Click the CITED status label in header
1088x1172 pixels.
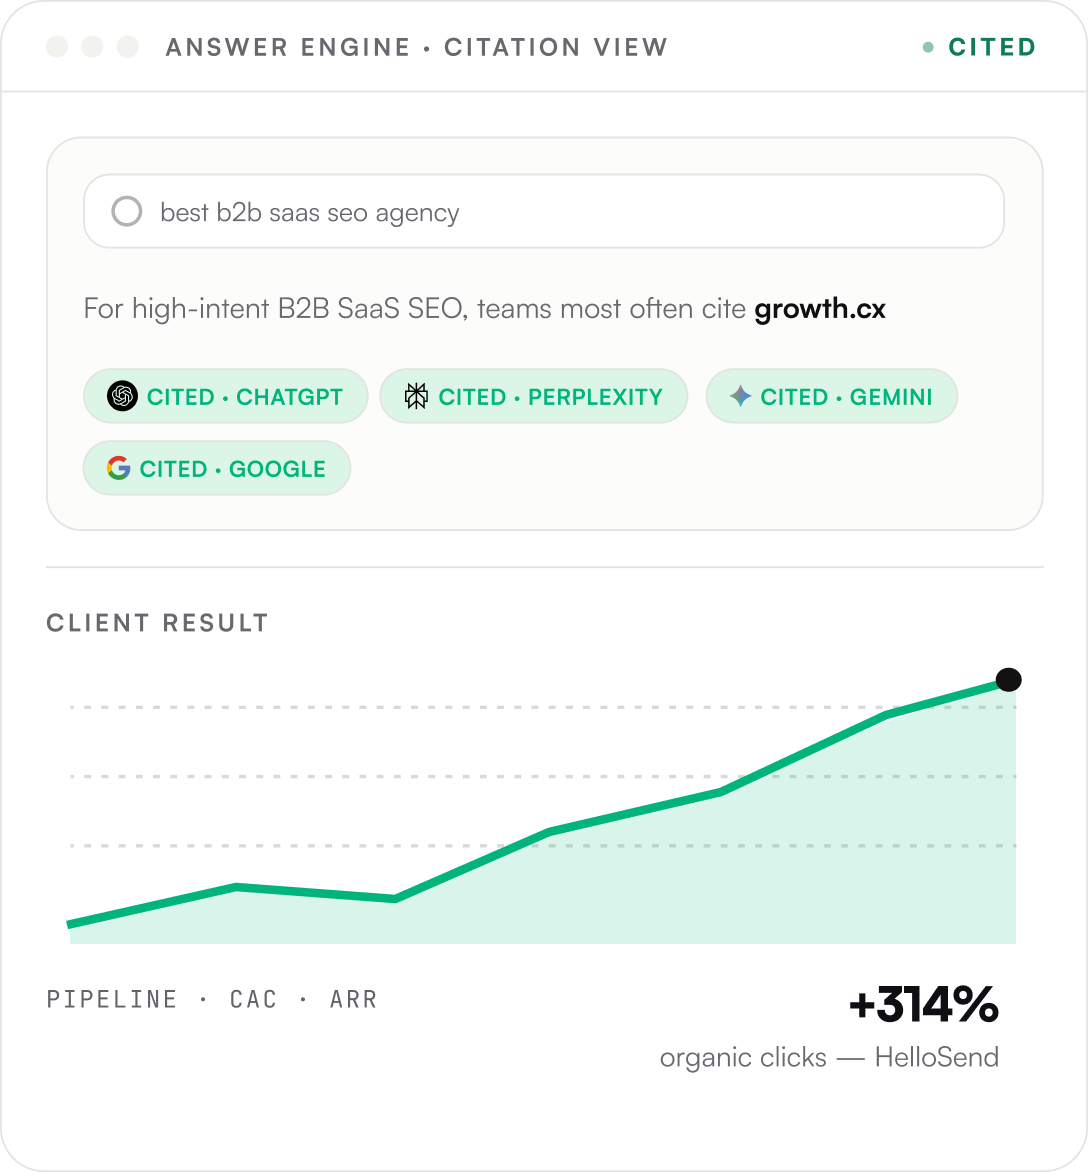(x=992, y=47)
